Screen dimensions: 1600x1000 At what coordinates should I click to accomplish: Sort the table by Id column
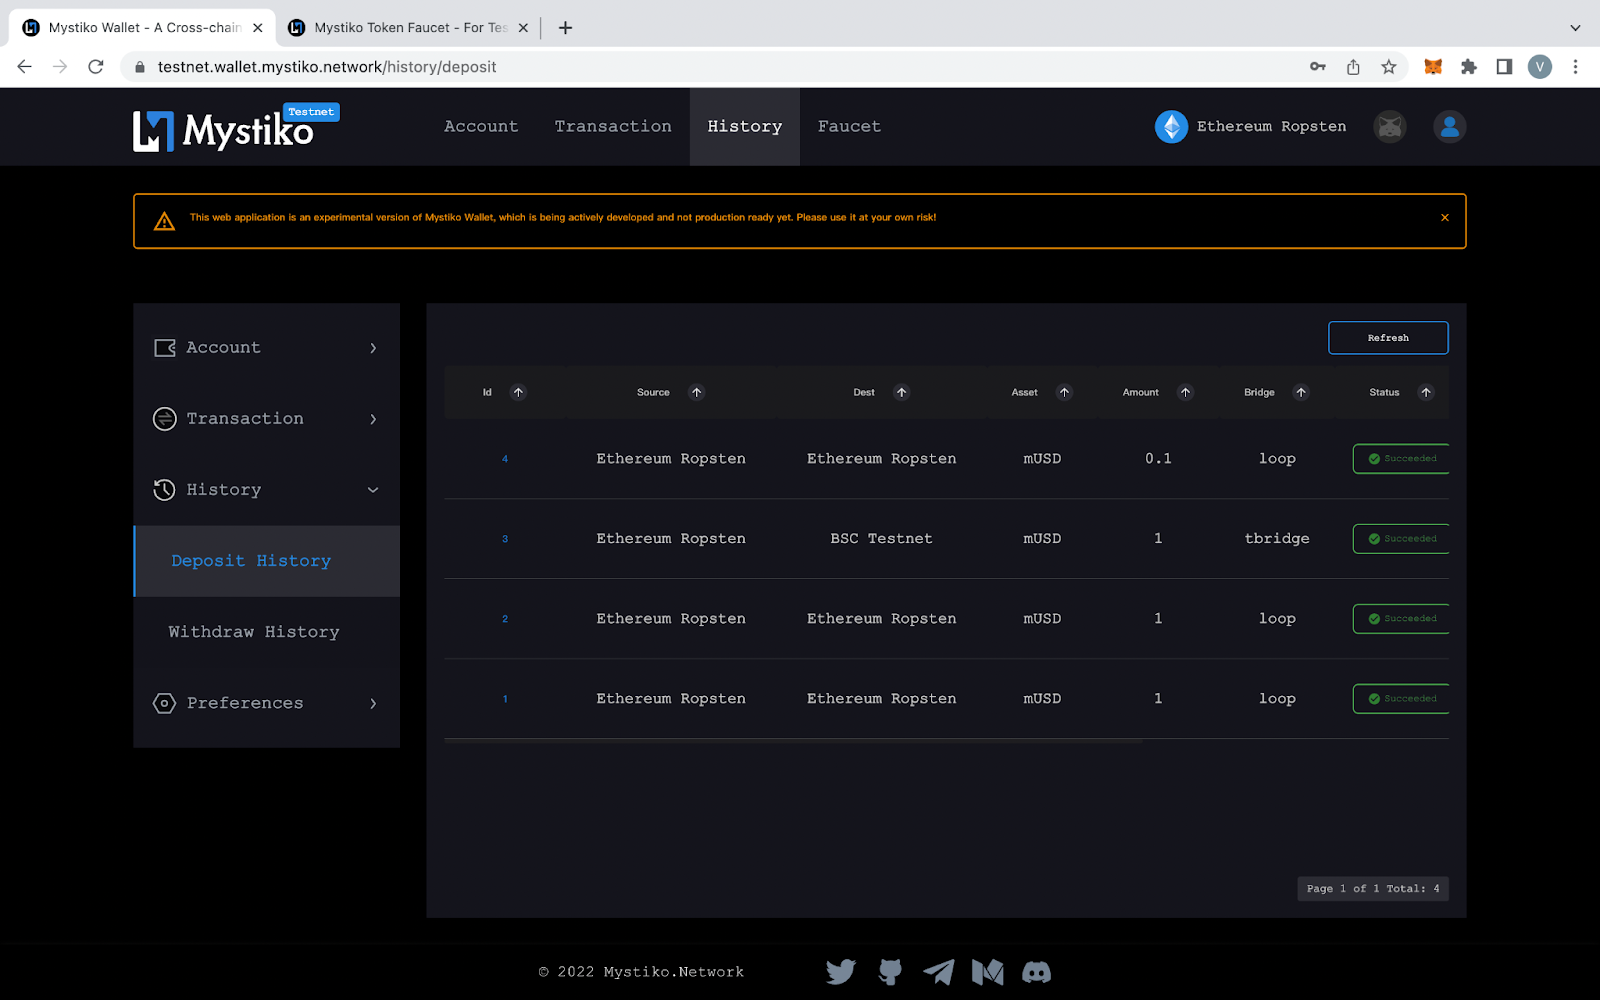pos(518,392)
